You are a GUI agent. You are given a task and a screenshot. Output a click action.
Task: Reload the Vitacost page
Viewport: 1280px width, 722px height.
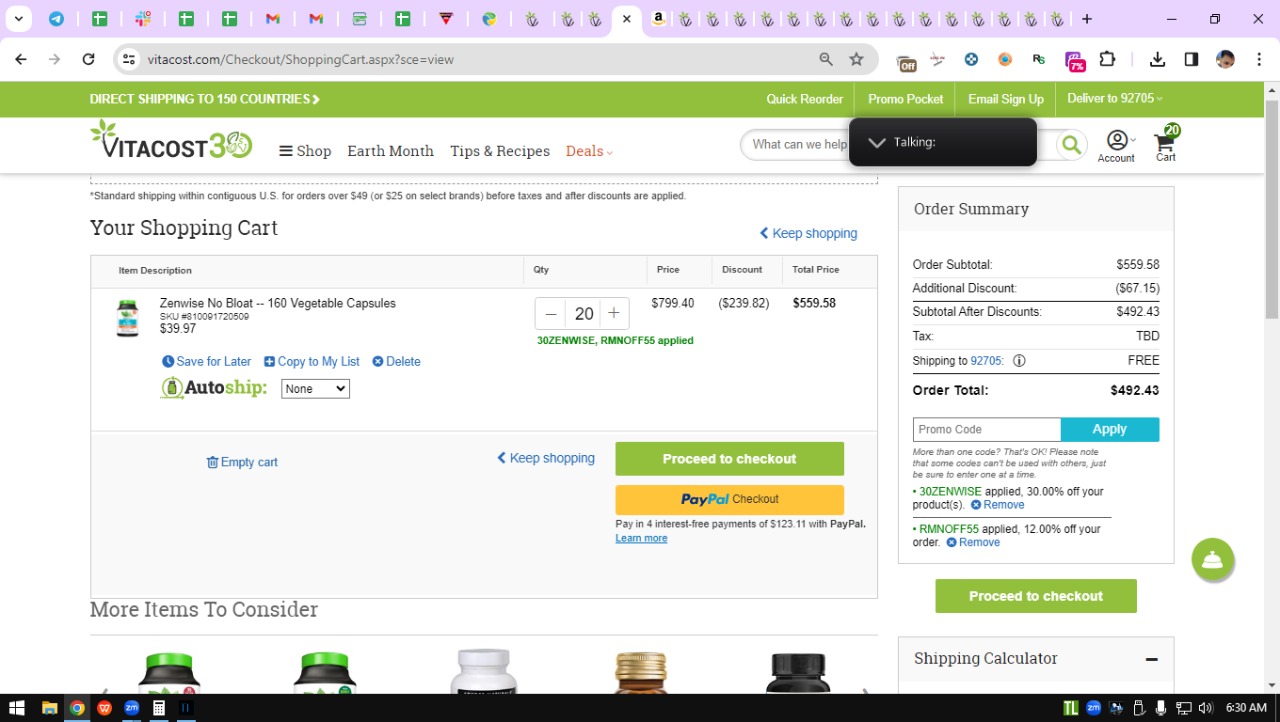[88, 59]
